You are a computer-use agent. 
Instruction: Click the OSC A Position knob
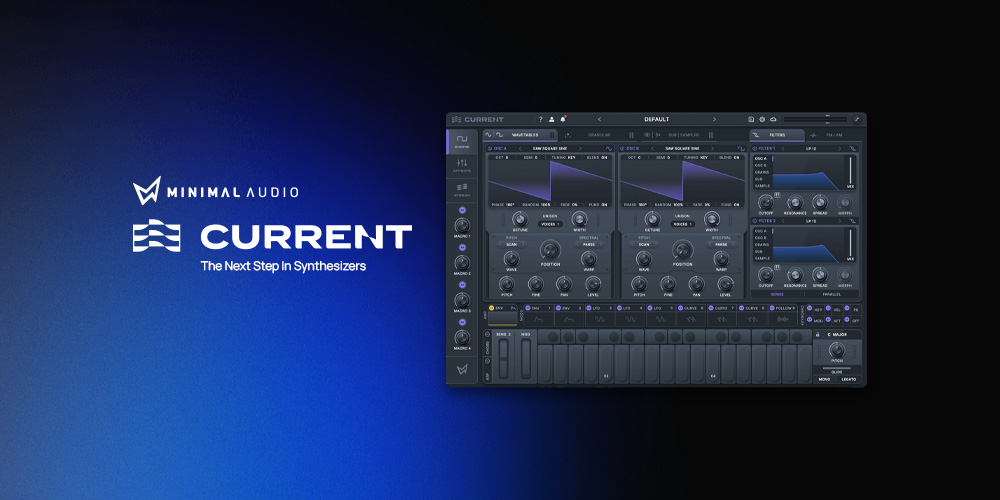pyautogui.click(x=549, y=250)
